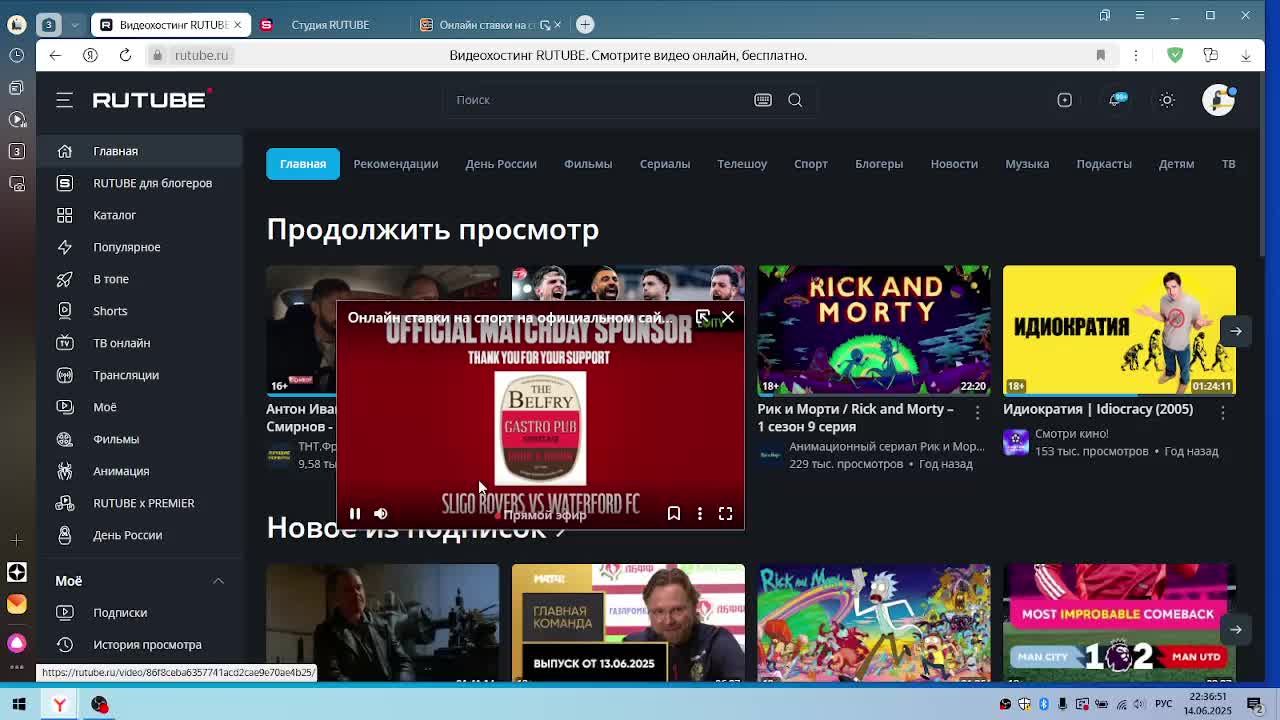Switch to the Рекомендации tab
Viewport: 1280px width, 720px height.
[x=396, y=164]
